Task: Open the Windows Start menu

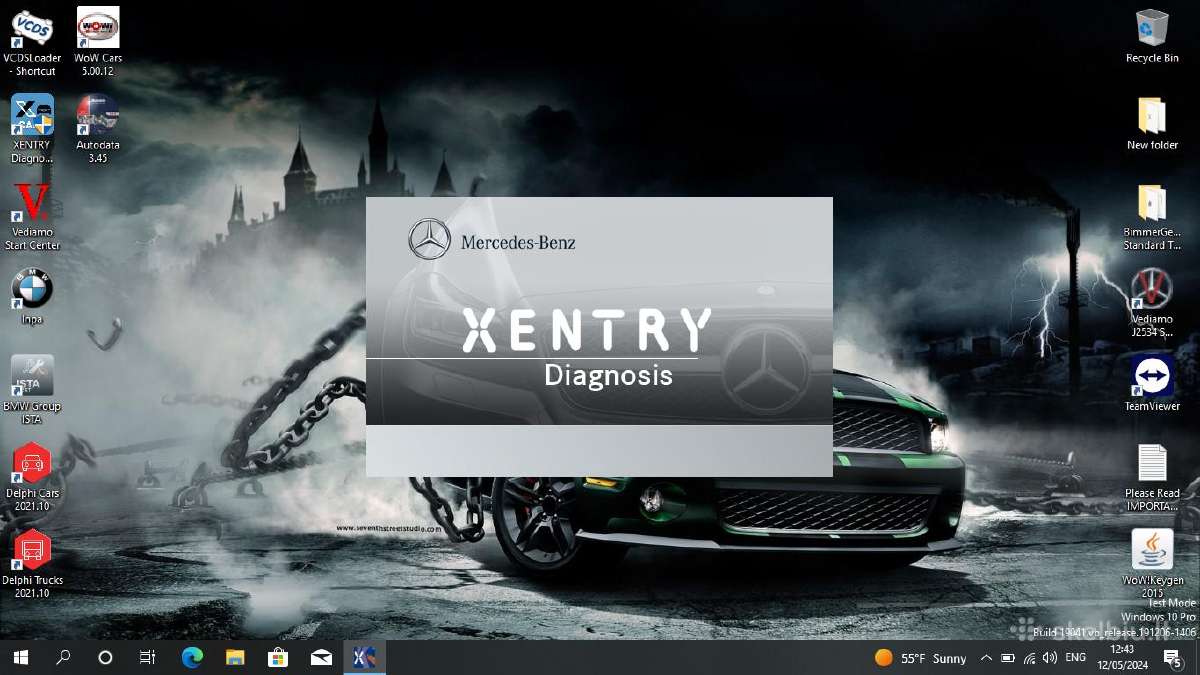Action: pos(20,657)
